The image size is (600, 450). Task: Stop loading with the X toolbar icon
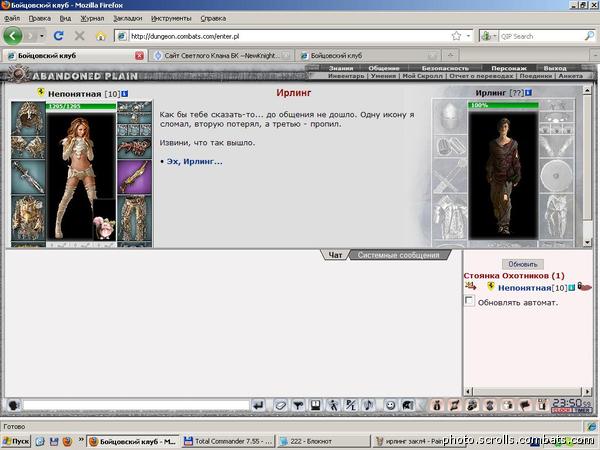79,36
